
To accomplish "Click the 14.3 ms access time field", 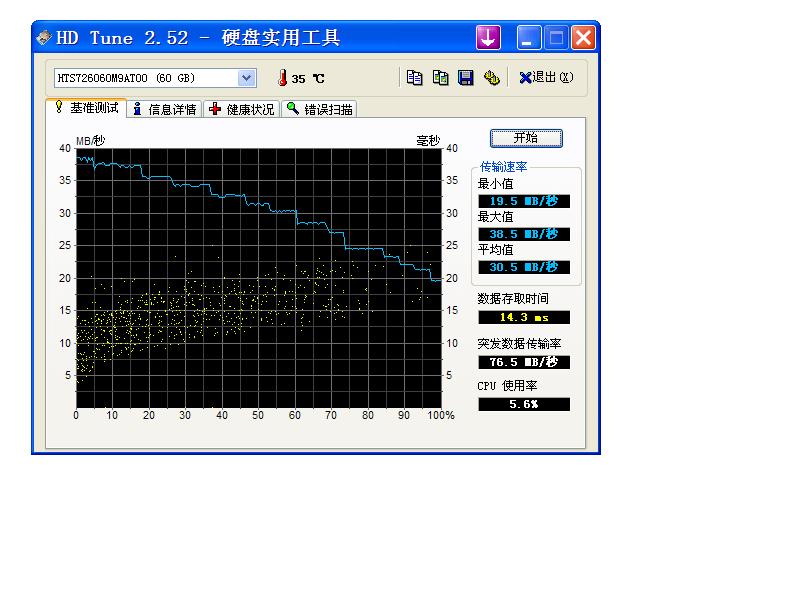I will click(524, 317).
